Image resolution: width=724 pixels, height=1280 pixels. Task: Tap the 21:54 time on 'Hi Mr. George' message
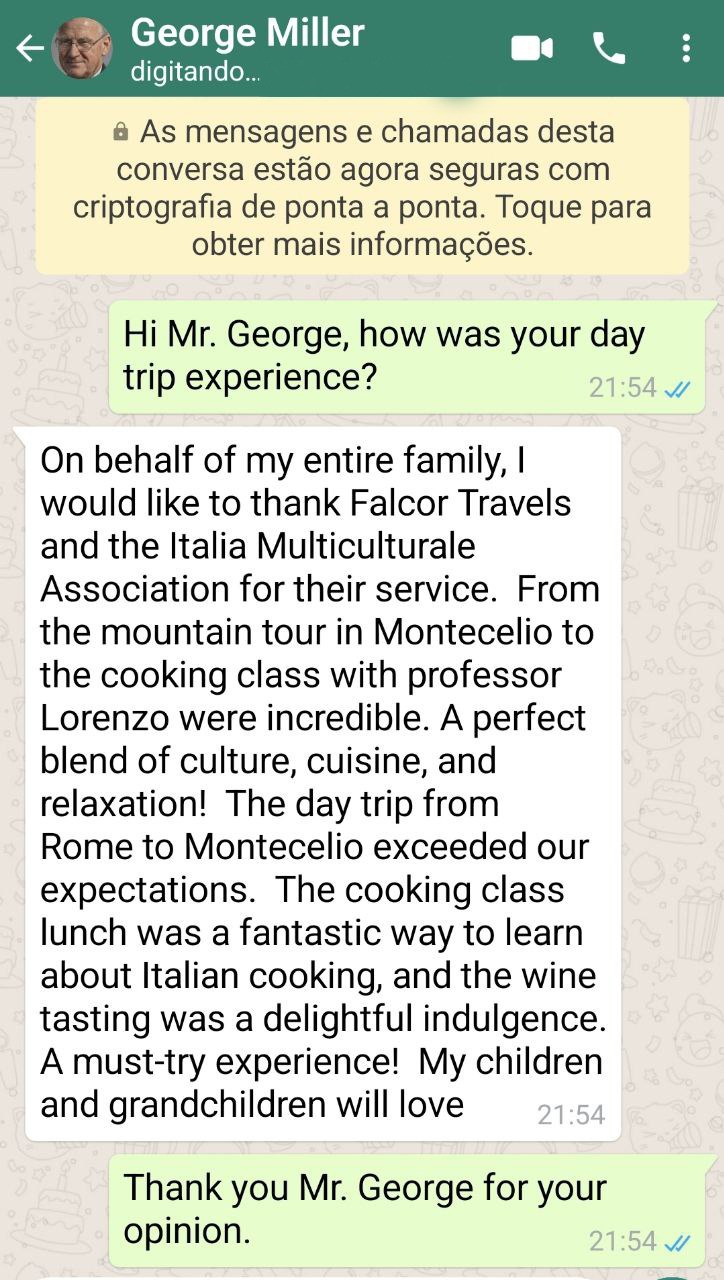click(x=622, y=388)
